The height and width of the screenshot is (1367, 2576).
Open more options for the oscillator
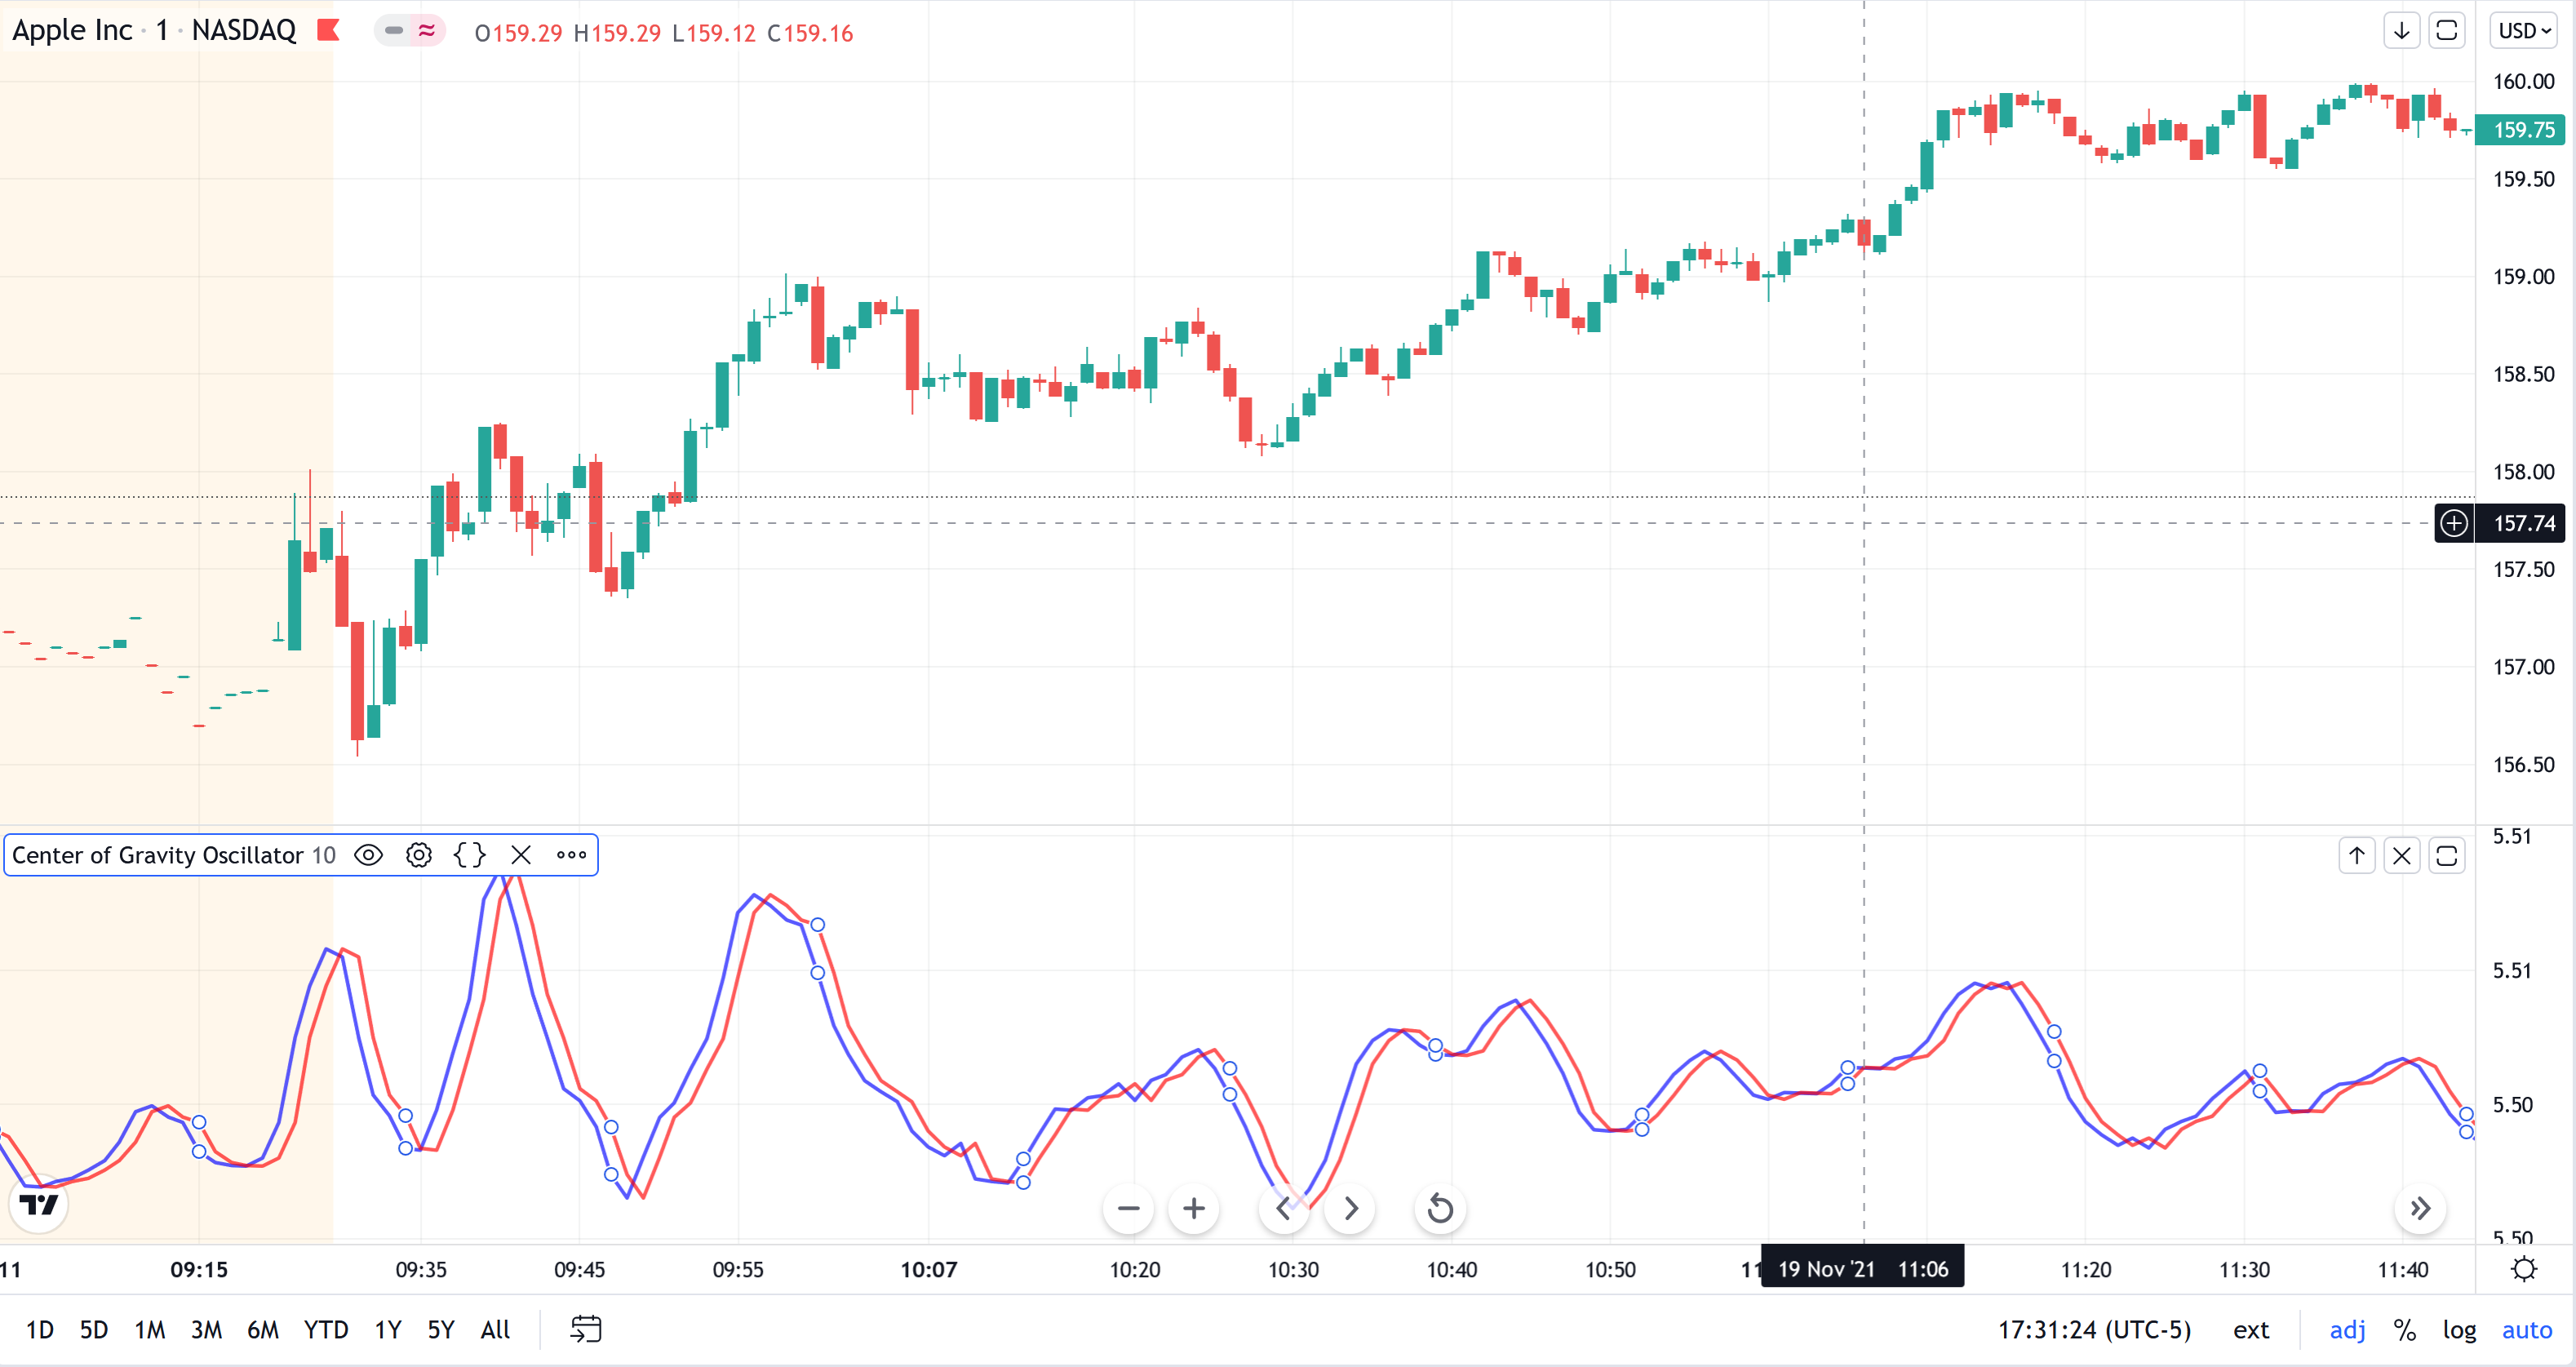[572, 855]
